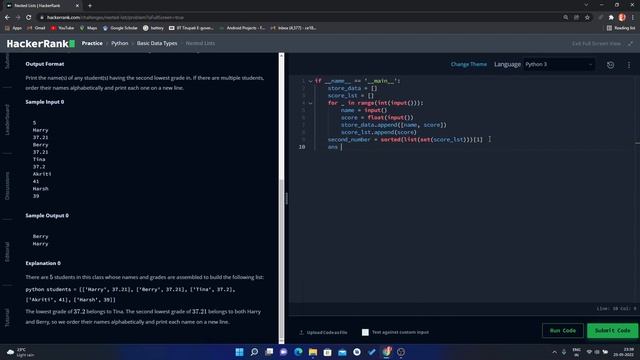Click the HackerRank logo
Viewport: 640px width, 360px height.
[40, 44]
